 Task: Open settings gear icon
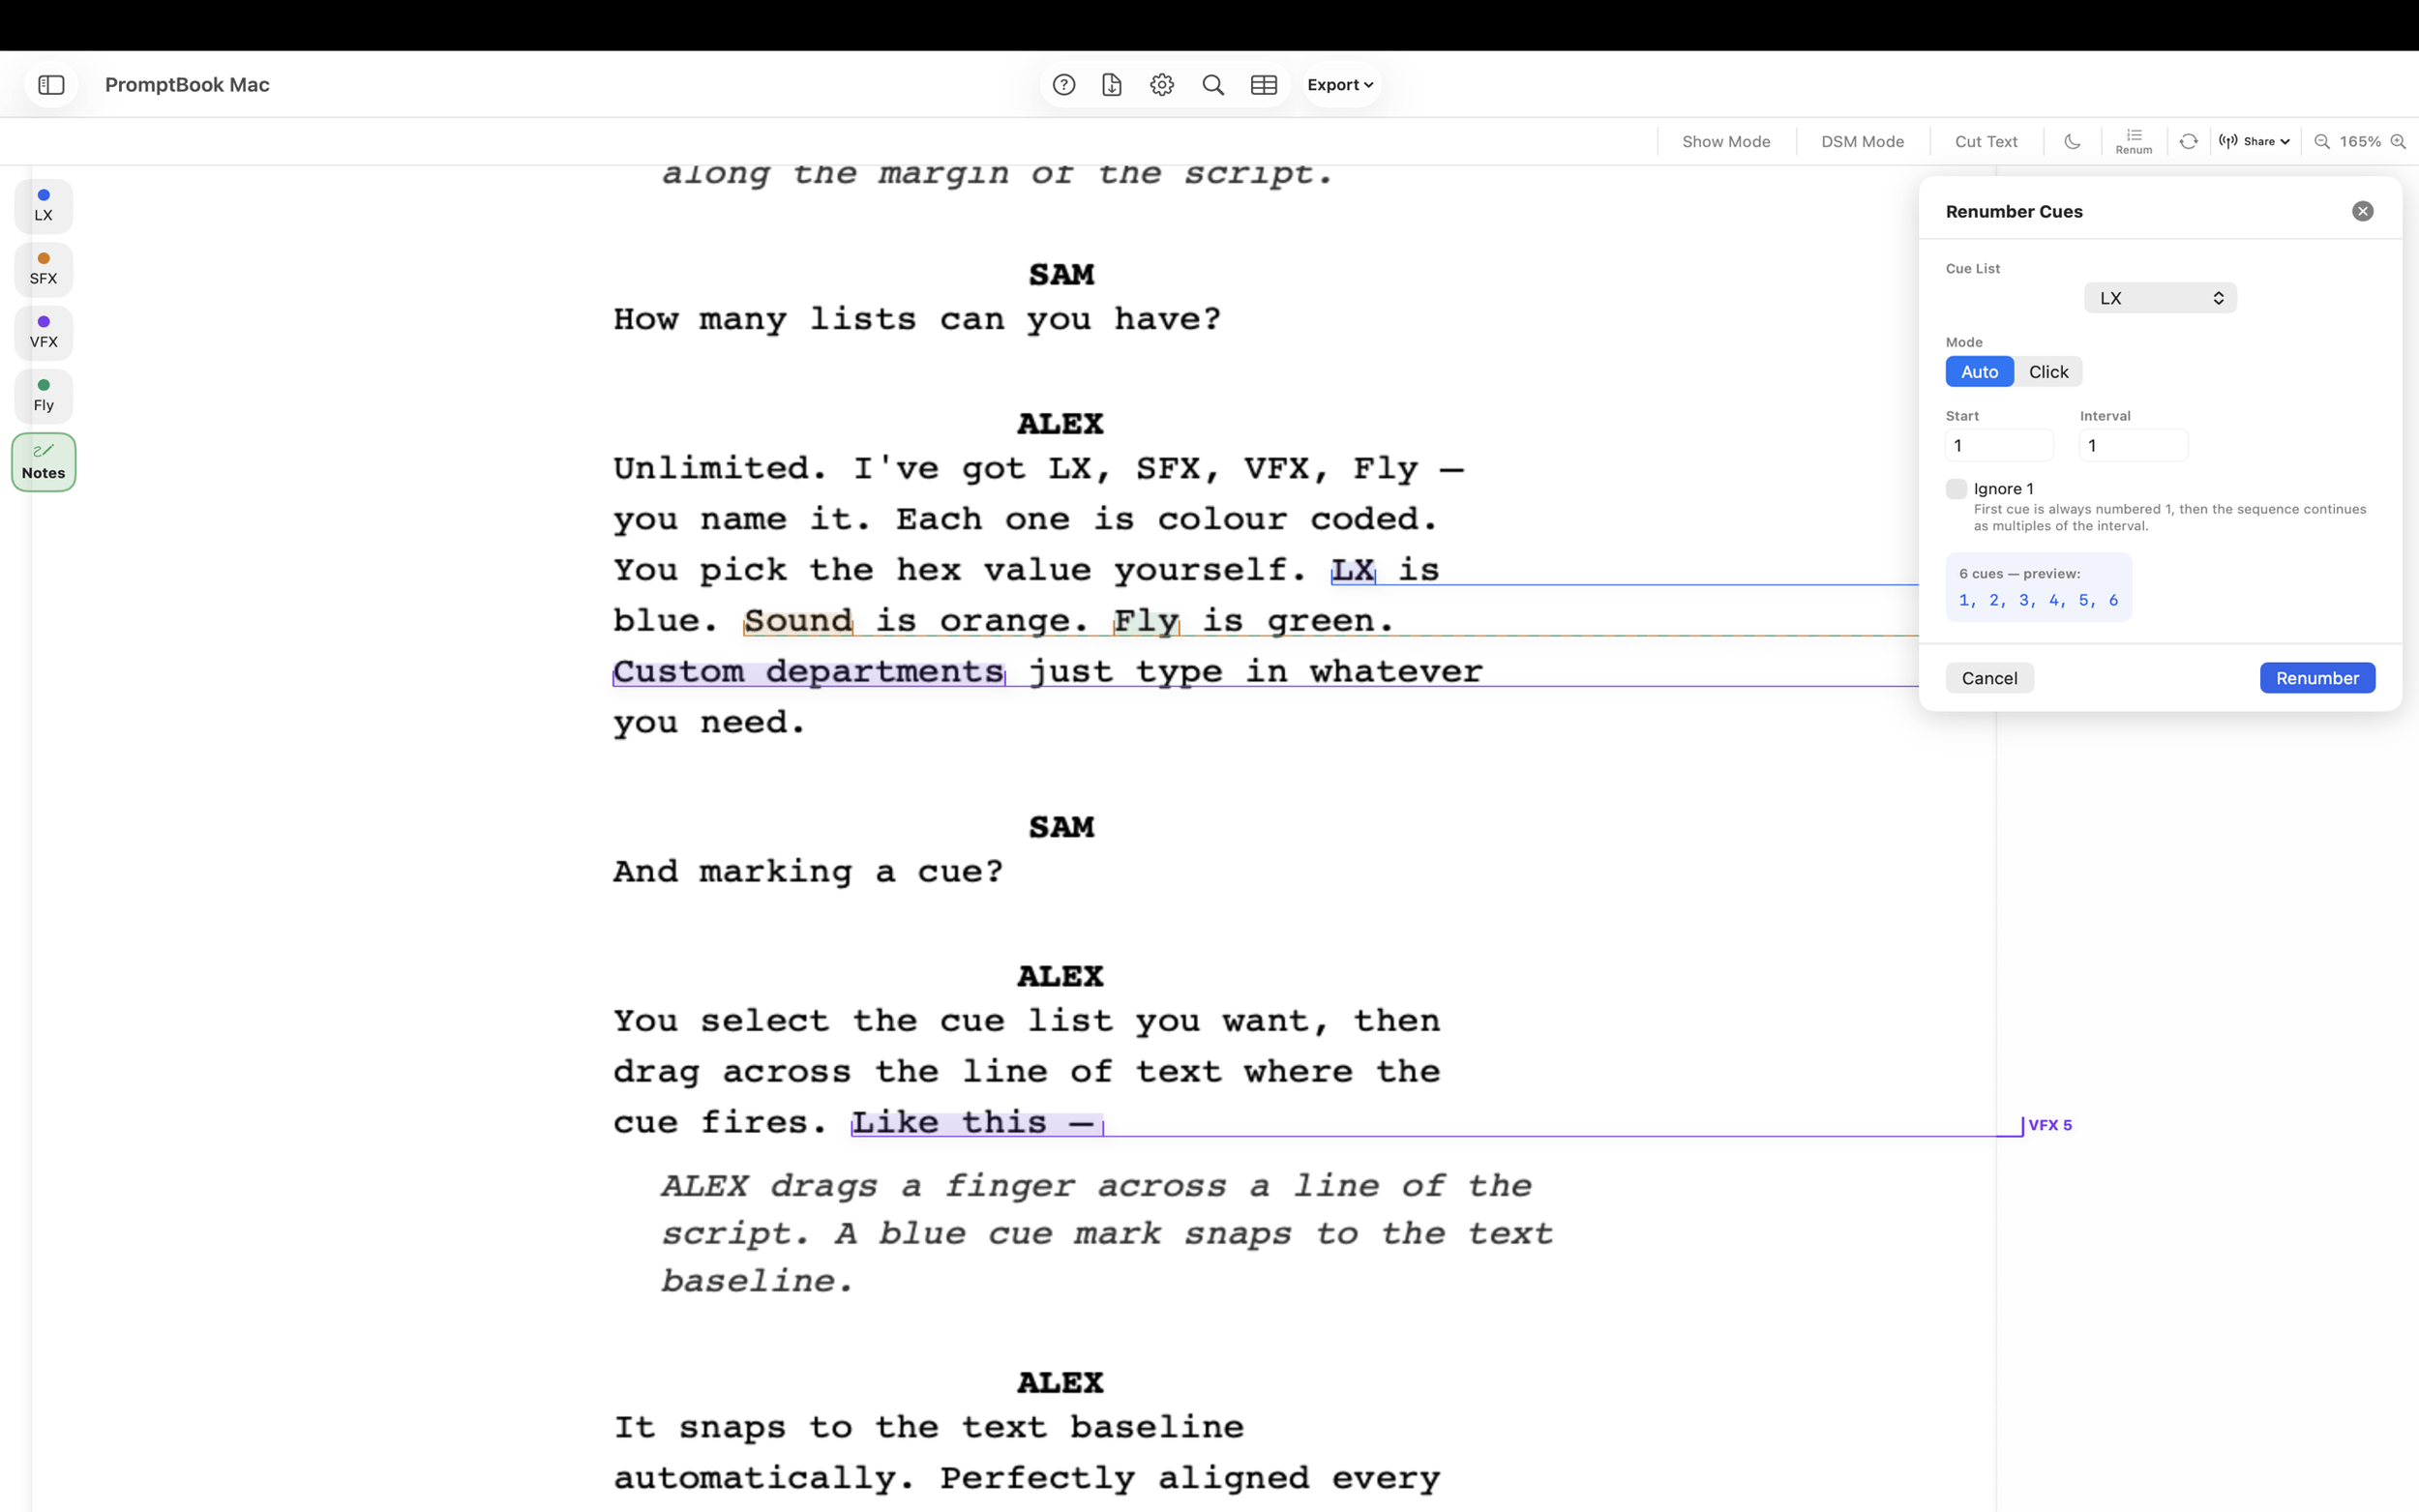coord(1162,85)
